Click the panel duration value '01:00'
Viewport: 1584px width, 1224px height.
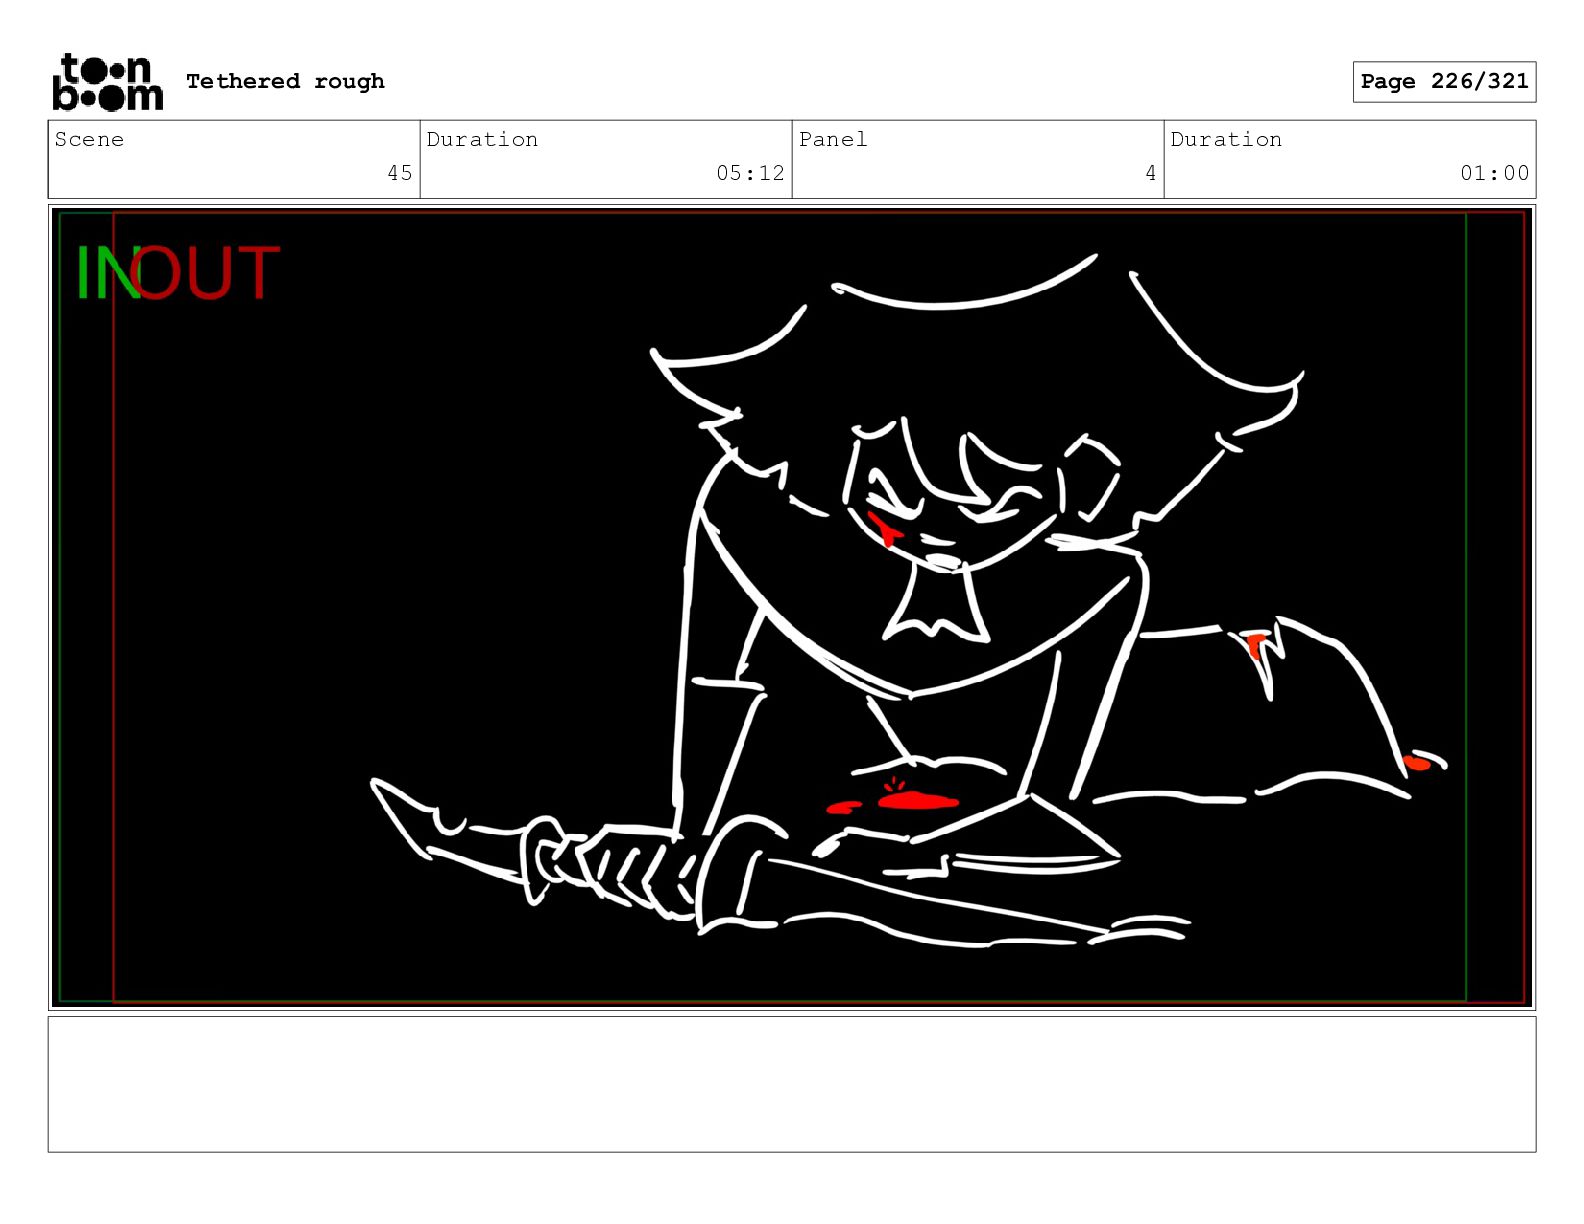tap(1494, 173)
